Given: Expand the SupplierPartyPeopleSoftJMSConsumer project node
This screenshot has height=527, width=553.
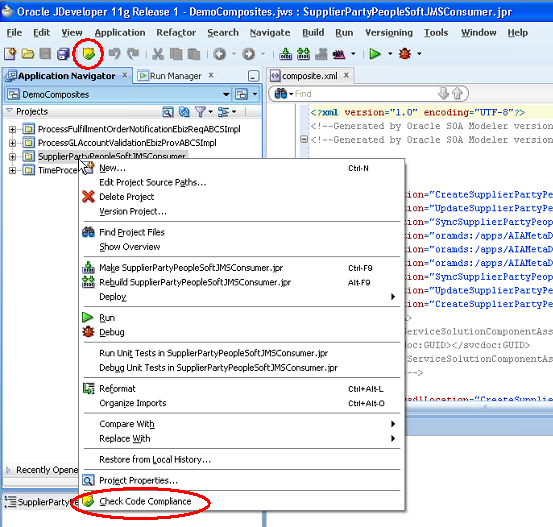Looking at the screenshot, I should tap(12, 157).
